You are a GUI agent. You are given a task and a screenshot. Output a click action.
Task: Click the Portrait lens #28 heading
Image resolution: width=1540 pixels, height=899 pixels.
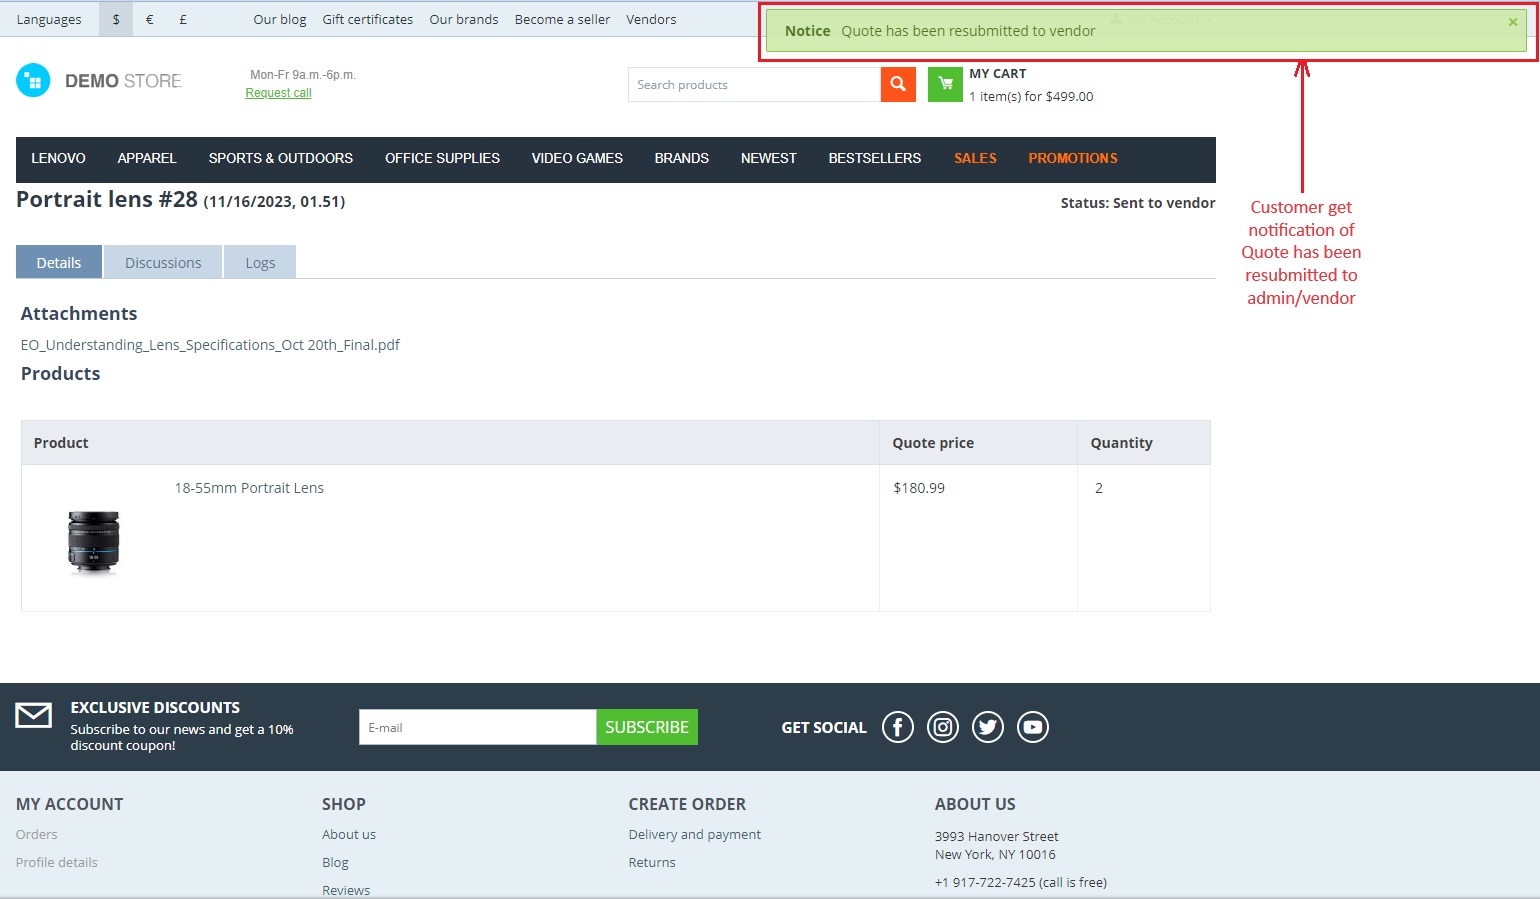pos(107,199)
